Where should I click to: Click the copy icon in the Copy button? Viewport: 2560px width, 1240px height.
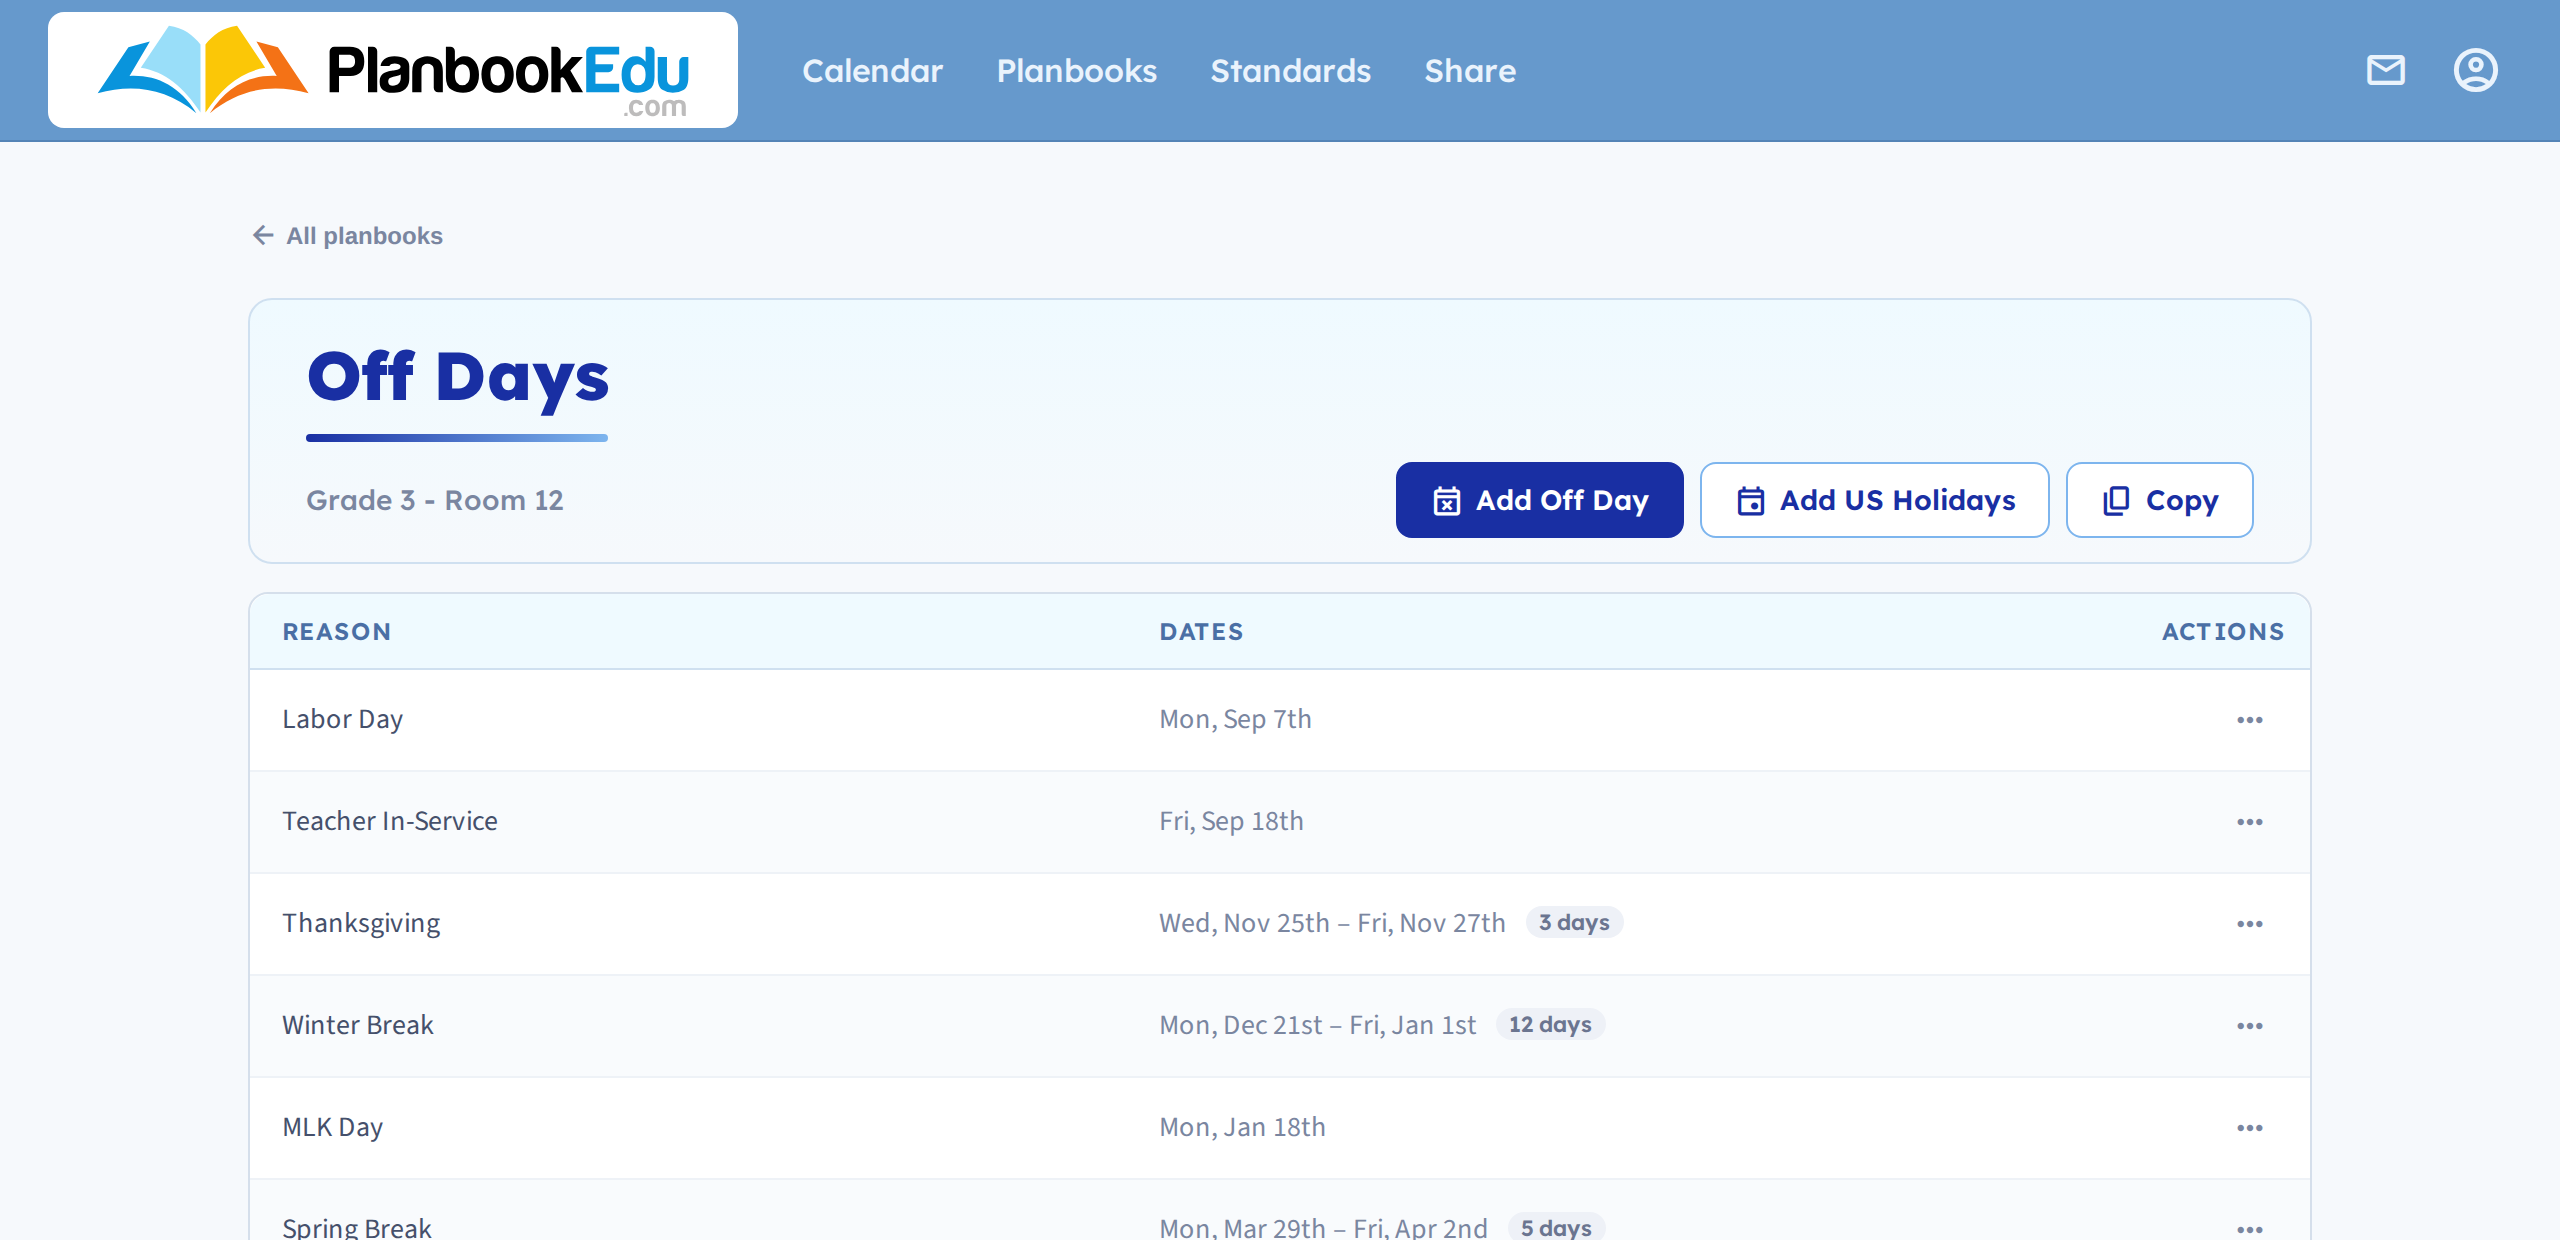(x=2116, y=500)
